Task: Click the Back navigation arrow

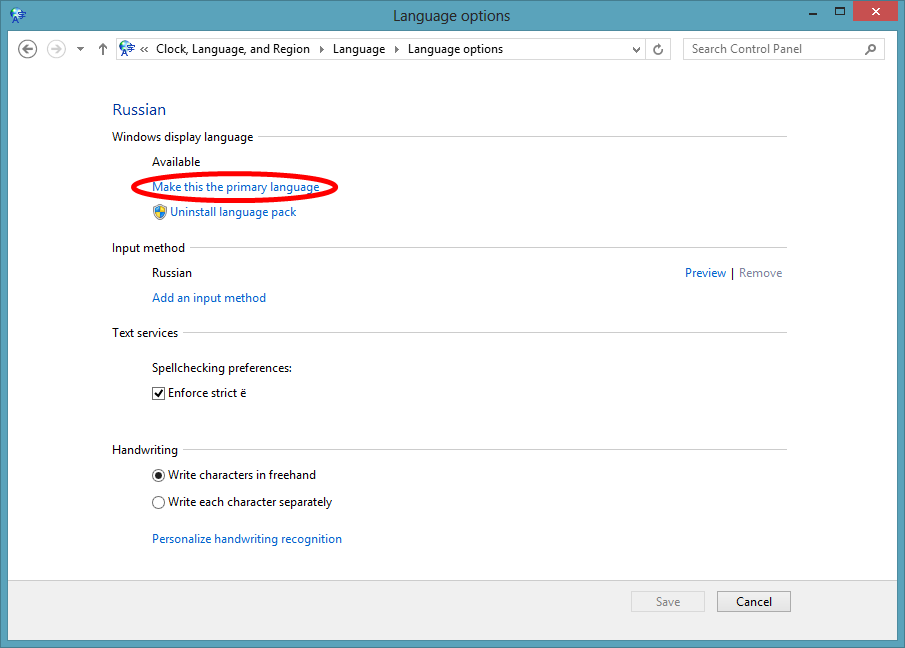Action: [28, 49]
